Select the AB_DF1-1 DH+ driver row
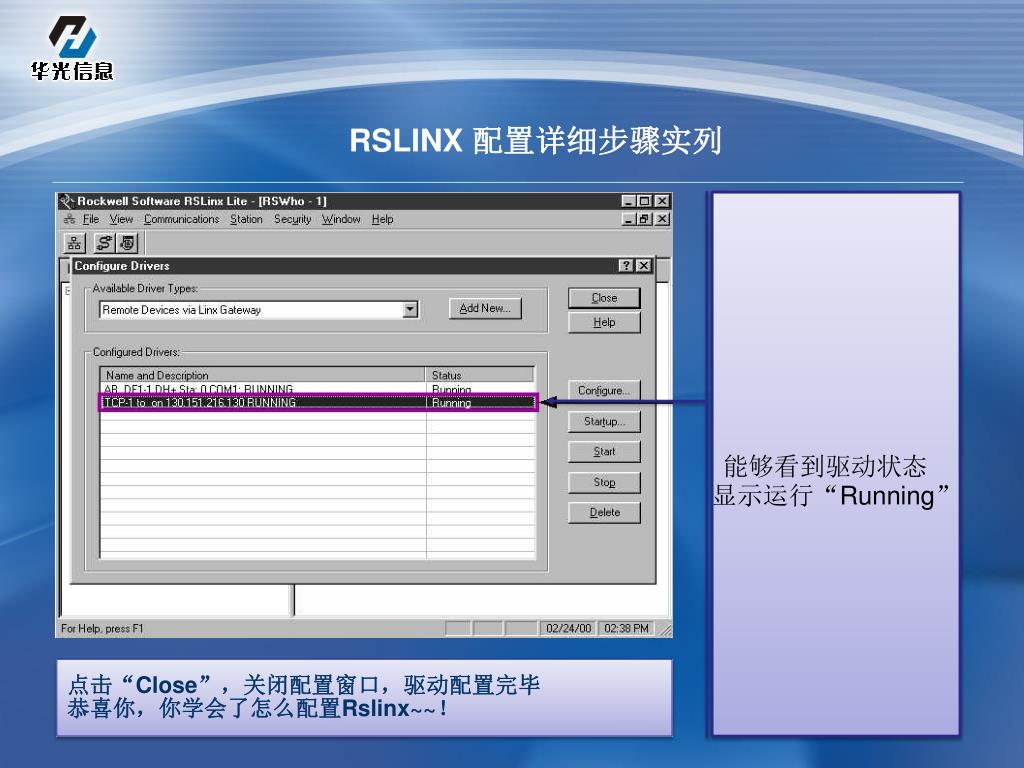The height and width of the screenshot is (768, 1024). (x=317, y=389)
